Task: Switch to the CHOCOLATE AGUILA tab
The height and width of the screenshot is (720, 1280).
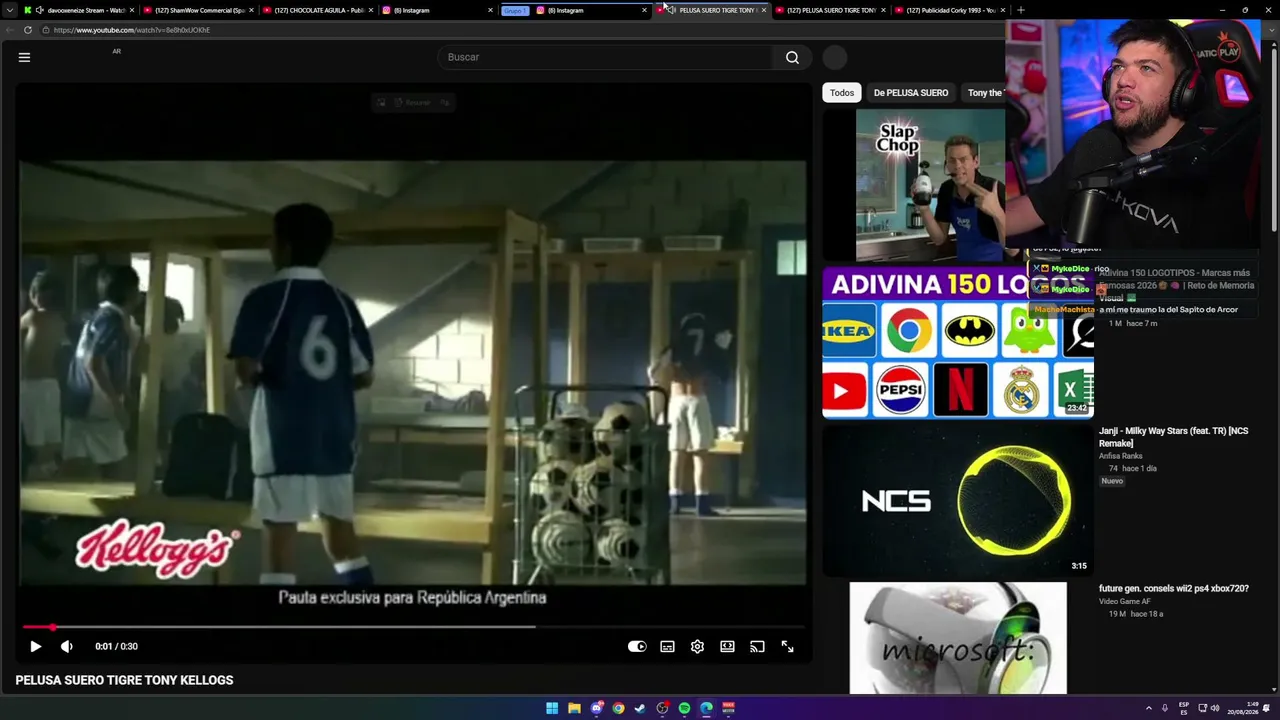Action: (316, 10)
